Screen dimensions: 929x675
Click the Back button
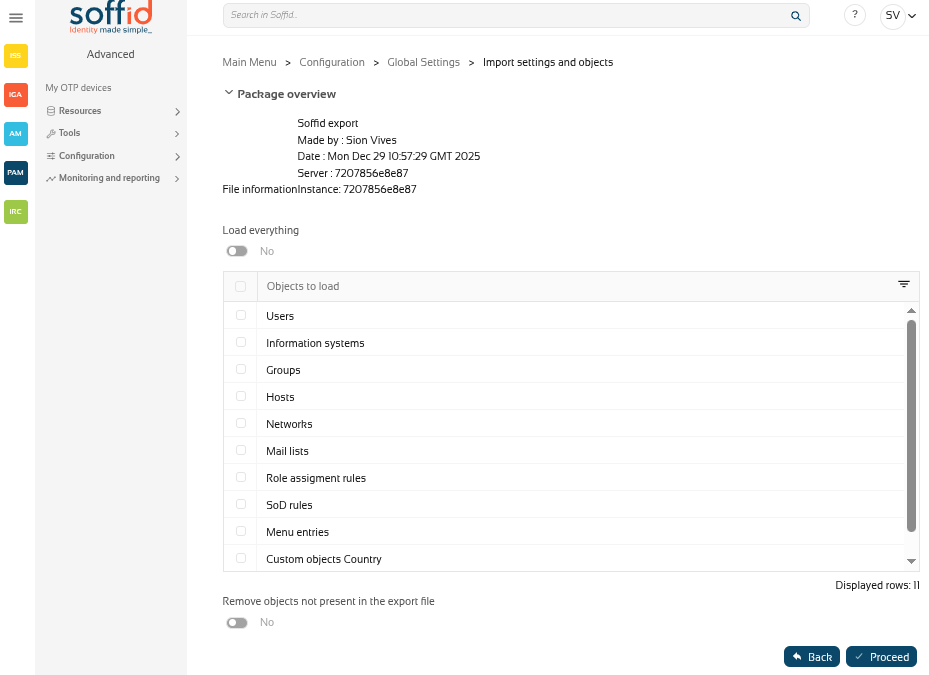coord(811,657)
